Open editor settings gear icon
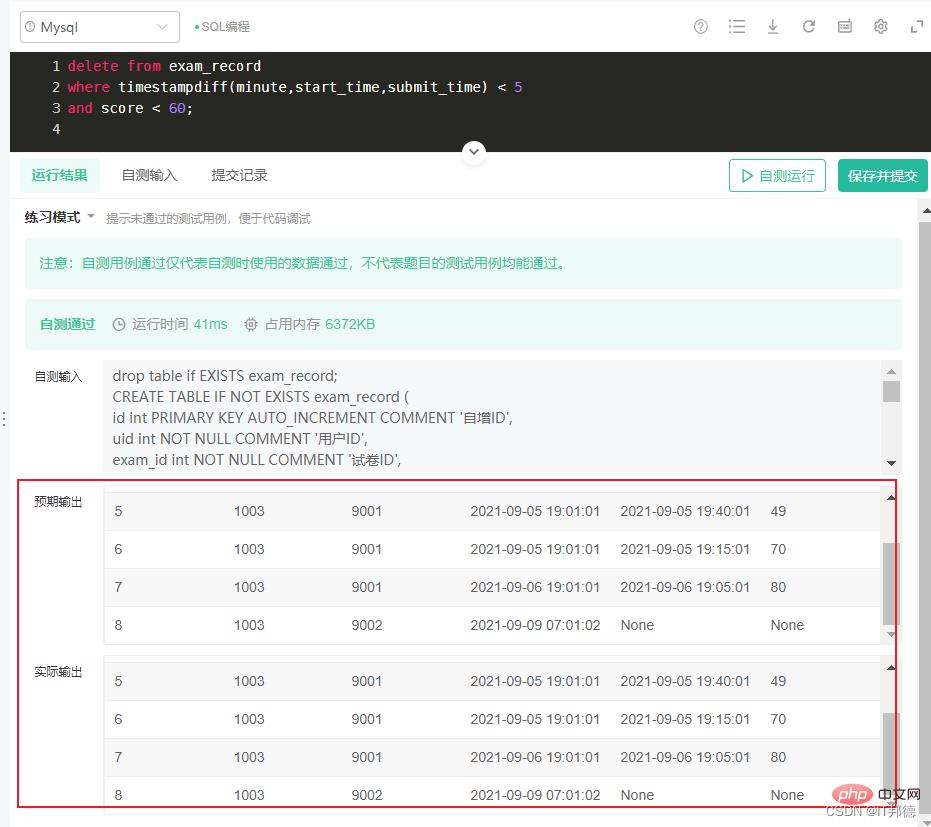This screenshot has height=827, width=931. tap(881, 27)
